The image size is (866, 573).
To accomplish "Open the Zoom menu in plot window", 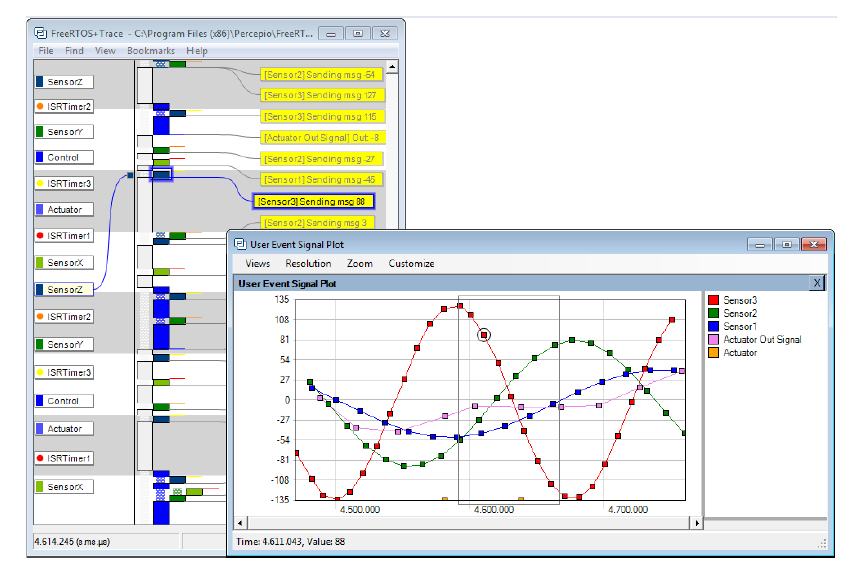I will [x=360, y=264].
